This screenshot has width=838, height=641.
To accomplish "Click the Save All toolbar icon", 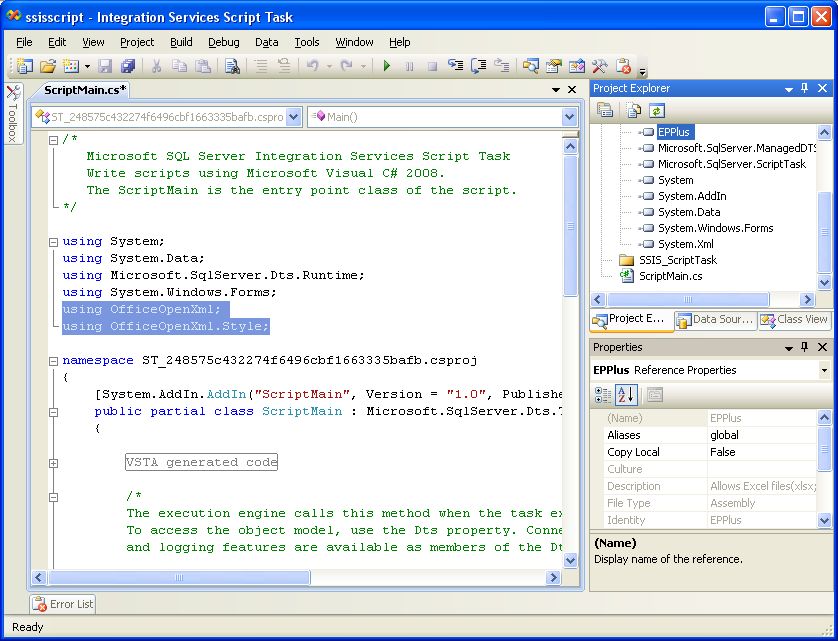I will pyautogui.click(x=128, y=67).
